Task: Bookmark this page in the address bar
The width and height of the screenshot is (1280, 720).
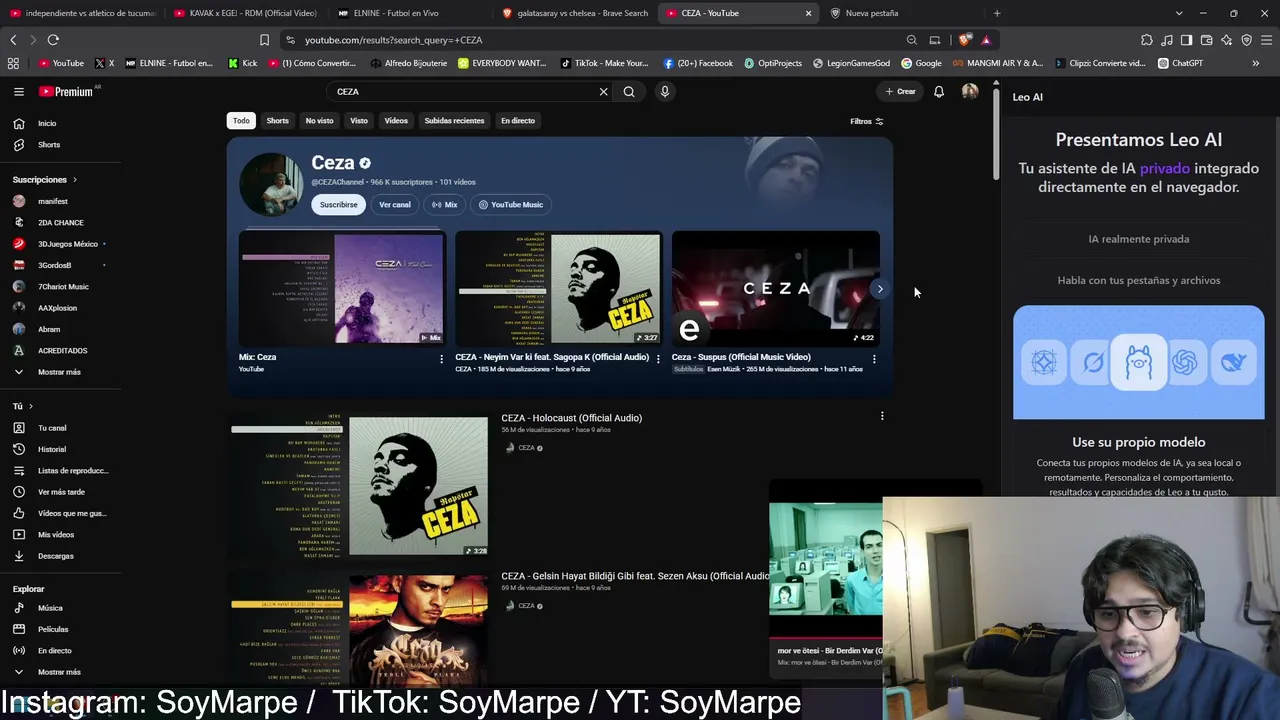Action: pos(264,40)
